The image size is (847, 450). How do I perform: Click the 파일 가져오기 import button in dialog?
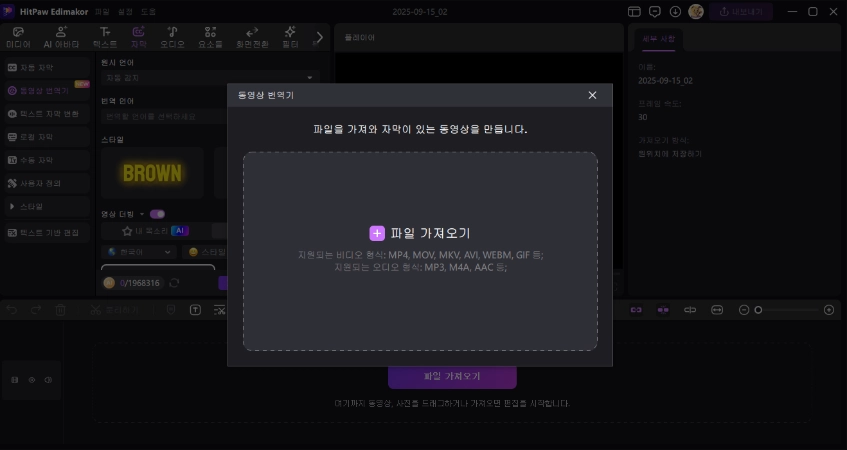coord(420,233)
